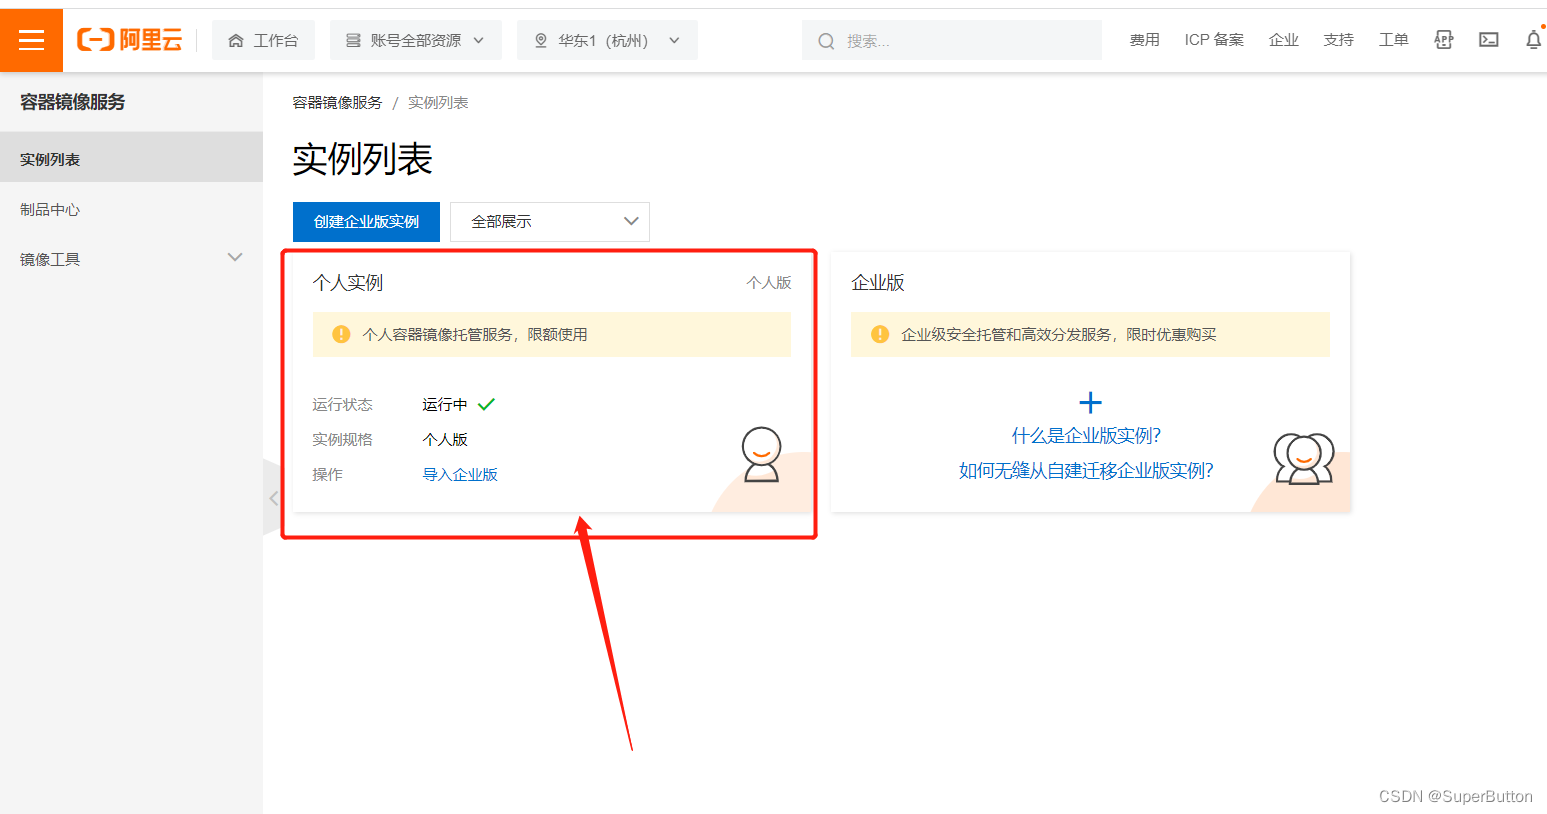This screenshot has width=1547, height=814.
Task: Click the 创建企业版实例 button
Action: (366, 221)
